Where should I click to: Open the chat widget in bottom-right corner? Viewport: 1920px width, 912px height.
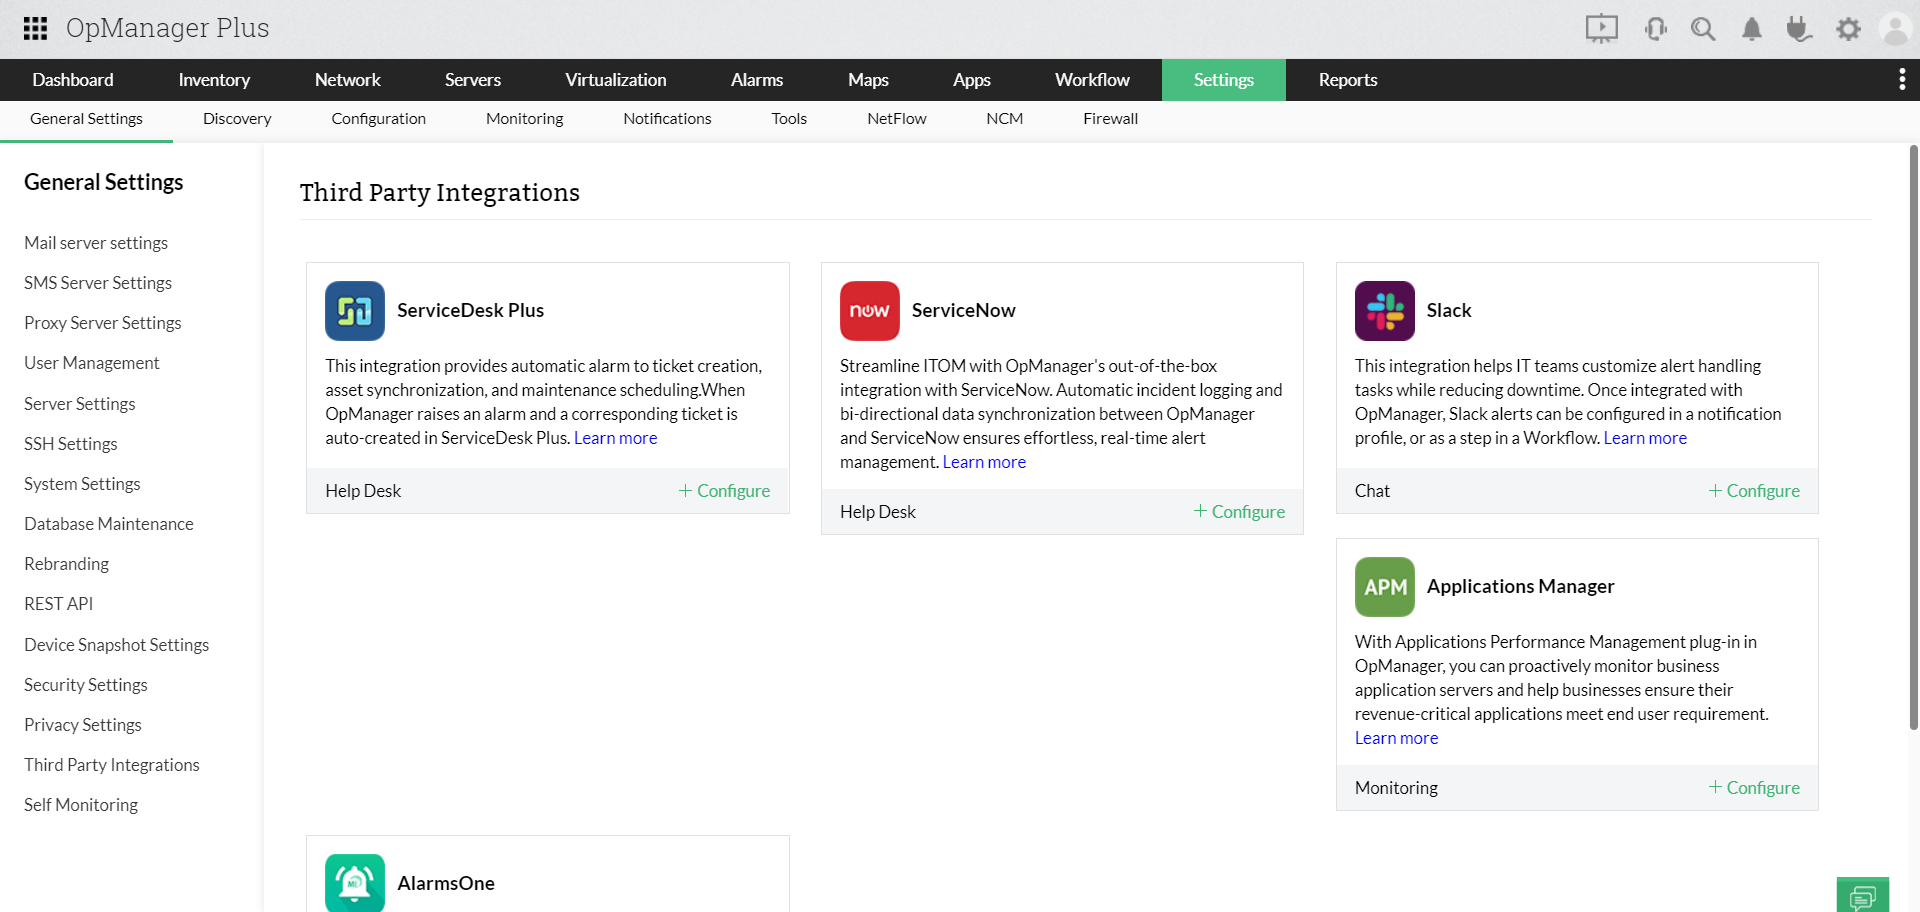1863,896
